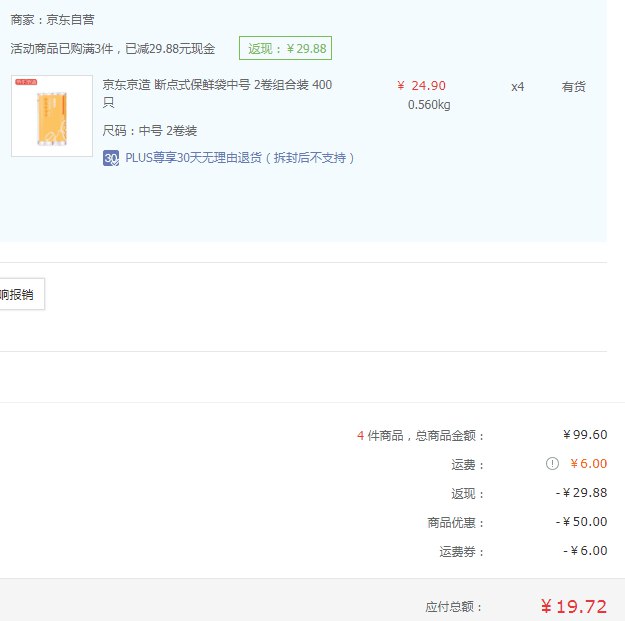Screen dimensions: 625x621
Task: Click the 应付总额 label
Action: click(x=454, y=607)
